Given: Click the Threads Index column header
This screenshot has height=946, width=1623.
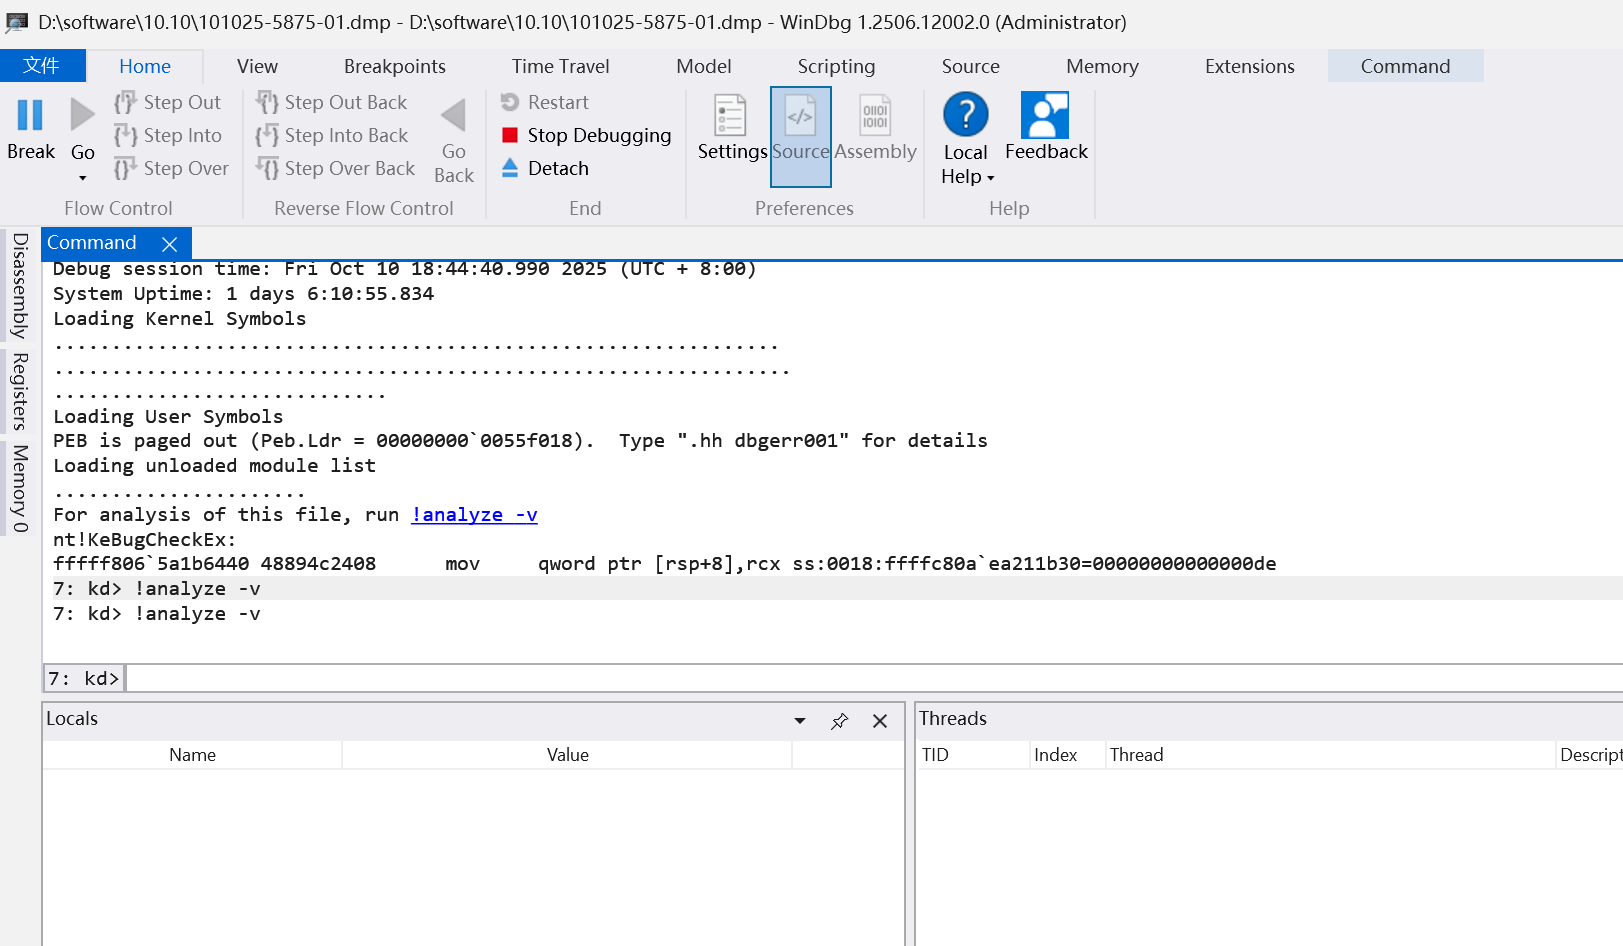Looking at the screenshot, I should tap(1067, 755).
